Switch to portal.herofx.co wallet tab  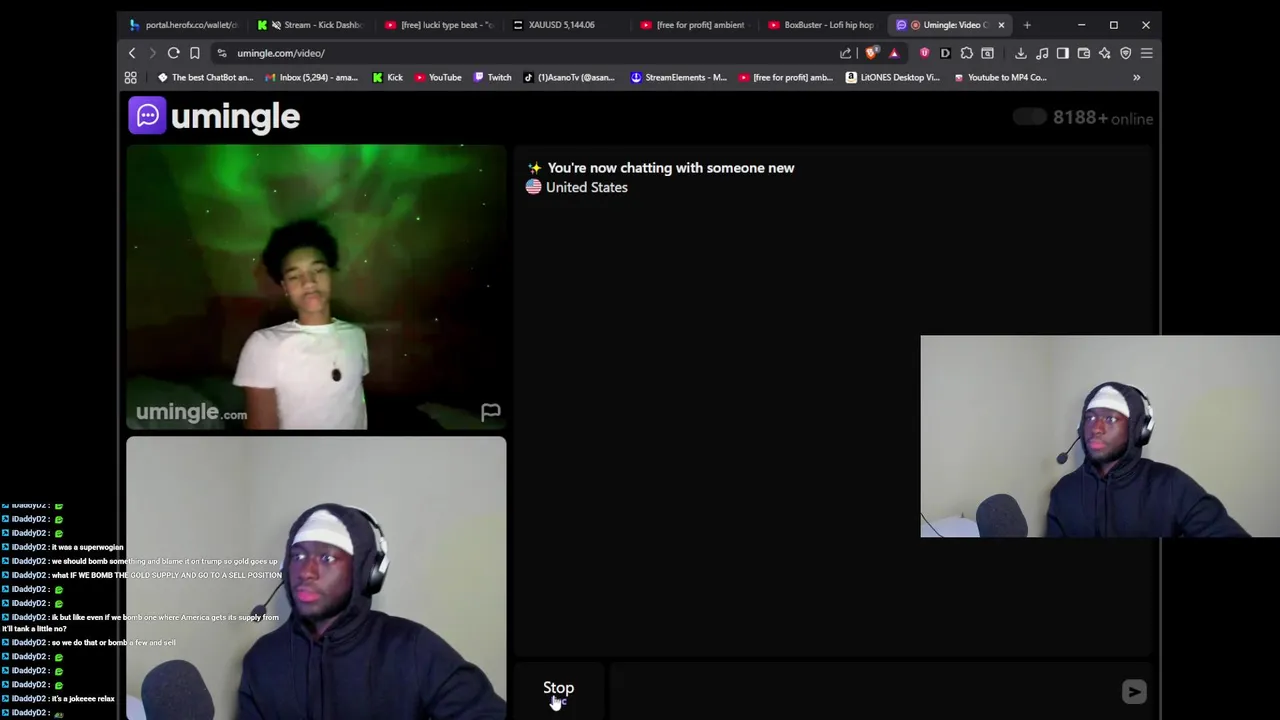(x=183, y=25)
